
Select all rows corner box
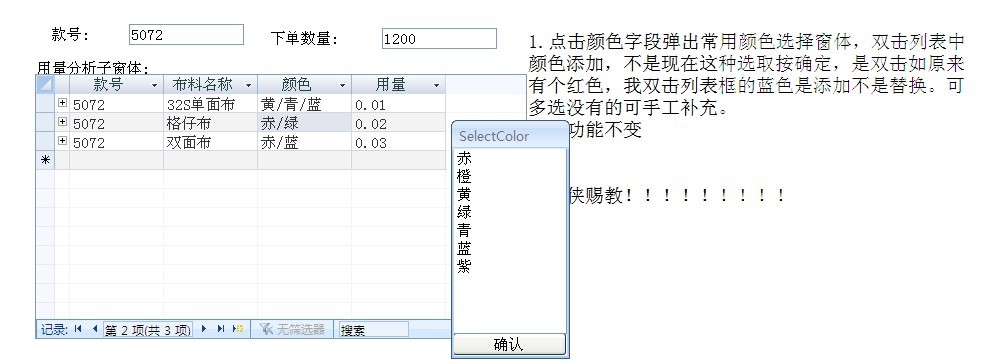(x=45, y=84)
